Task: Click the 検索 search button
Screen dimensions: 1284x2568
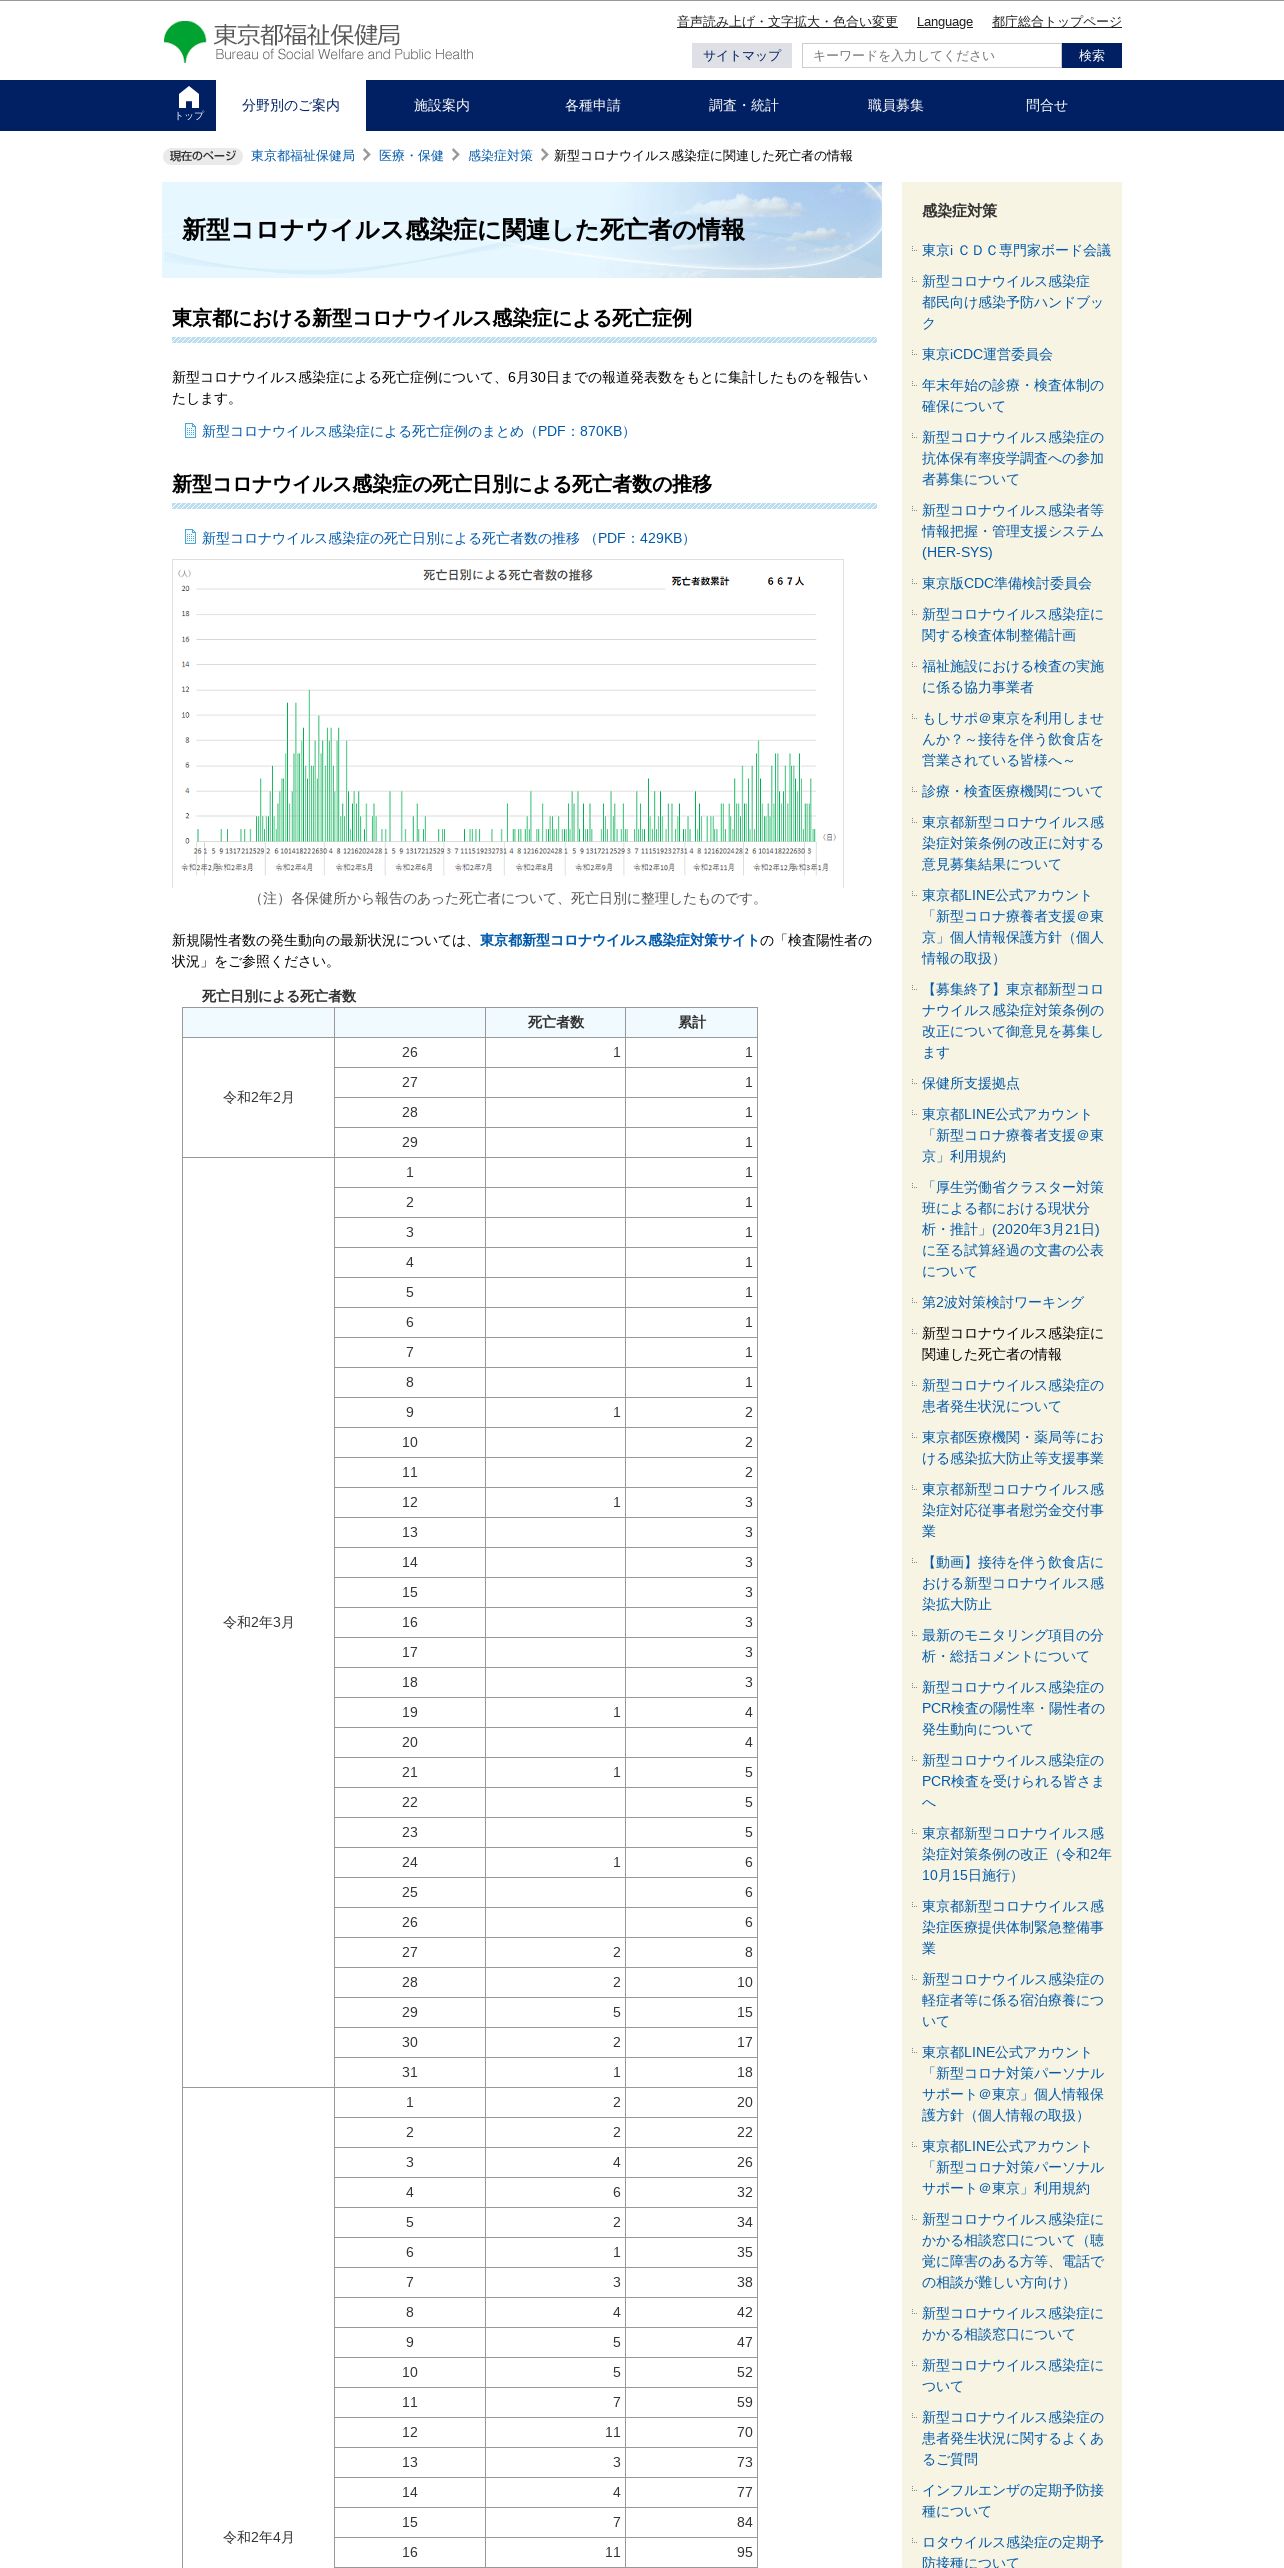Action: click(x=1091, y=56)
